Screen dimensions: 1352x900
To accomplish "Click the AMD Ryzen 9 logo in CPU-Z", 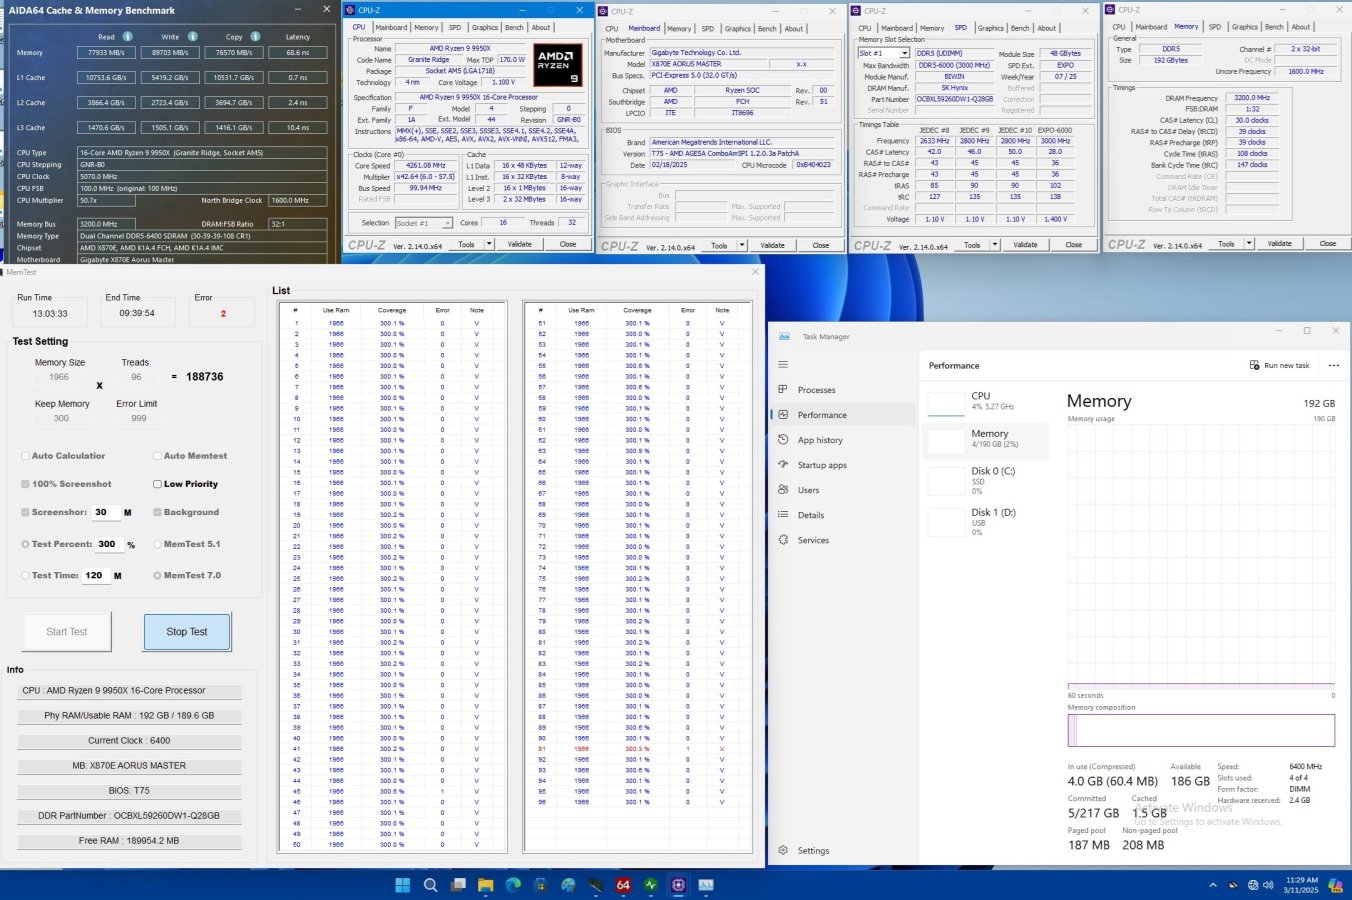I will click(x=557, y=64).
